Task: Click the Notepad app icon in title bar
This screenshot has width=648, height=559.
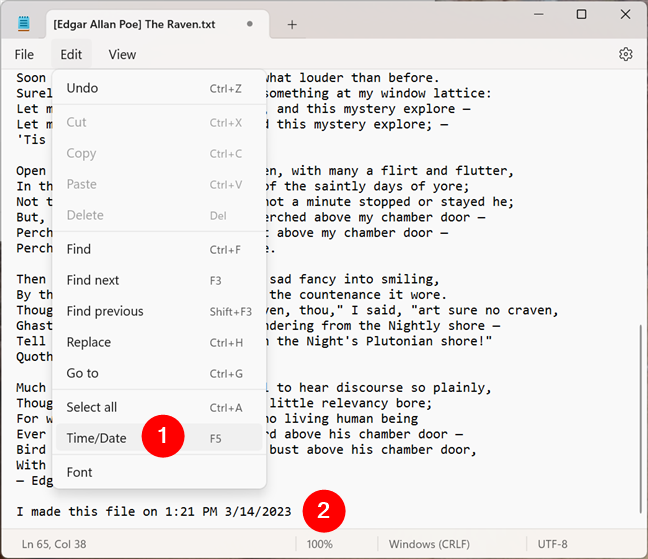Action: click(x=24, y=24)
